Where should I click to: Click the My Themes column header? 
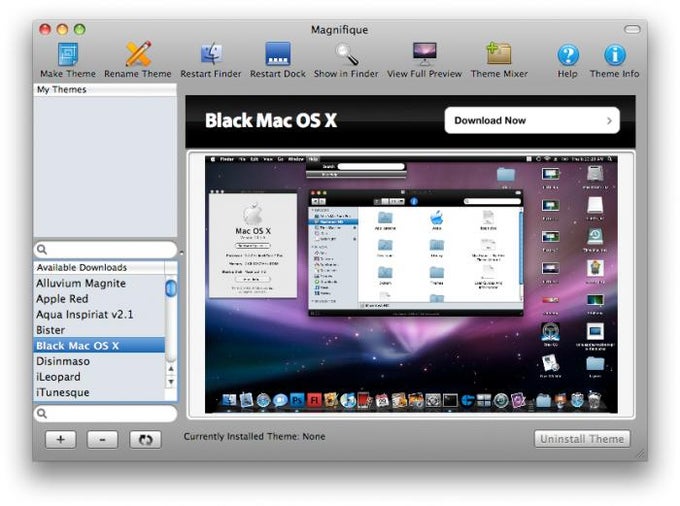(105, 89)
